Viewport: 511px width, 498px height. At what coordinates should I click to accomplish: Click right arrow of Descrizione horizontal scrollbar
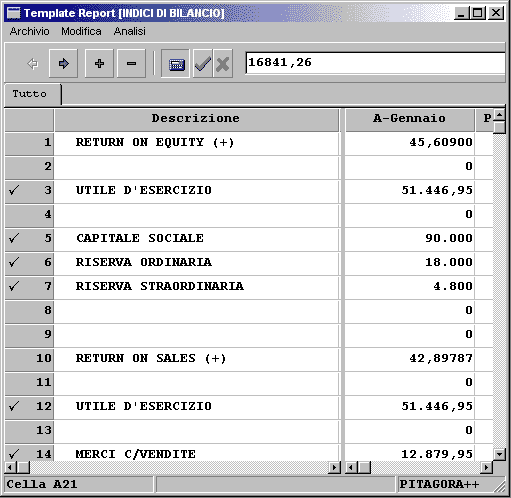[x=334, y=468]
